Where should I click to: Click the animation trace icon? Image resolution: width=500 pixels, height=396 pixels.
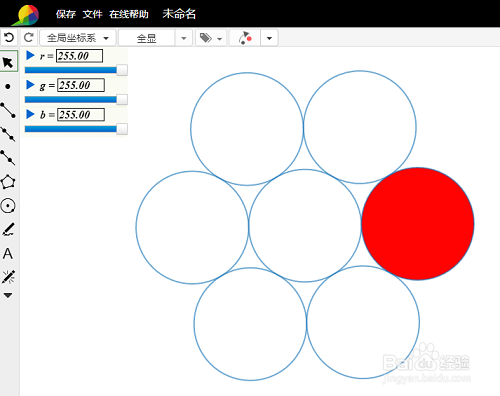click(x=245, y=38)
